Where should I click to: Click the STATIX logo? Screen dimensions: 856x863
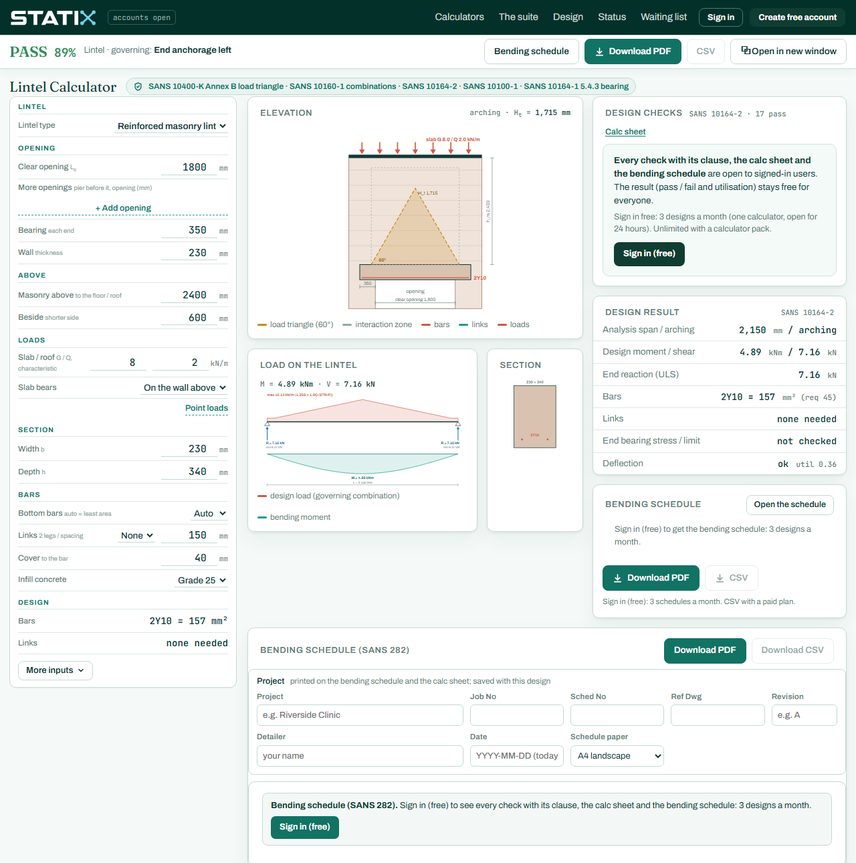(53, 18)
